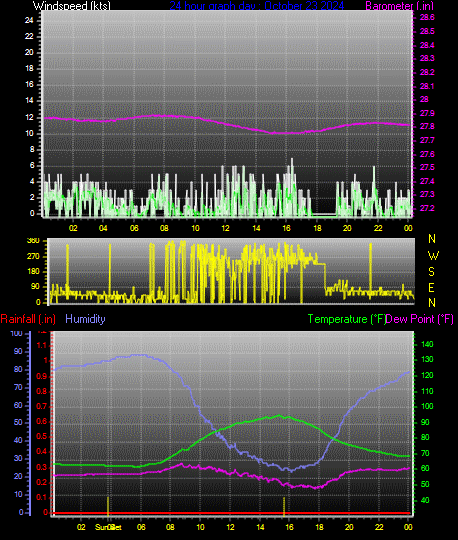Select the 'Dew Point (°F)' legend label
The width and height of the screenshot is (458, 540).
pyautogui.click(x=419, y=319)
